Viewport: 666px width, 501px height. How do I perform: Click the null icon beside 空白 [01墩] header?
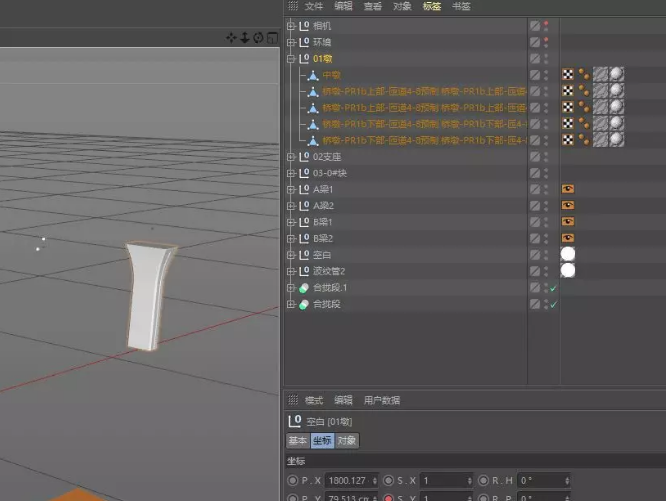click(x=295, y=421)
